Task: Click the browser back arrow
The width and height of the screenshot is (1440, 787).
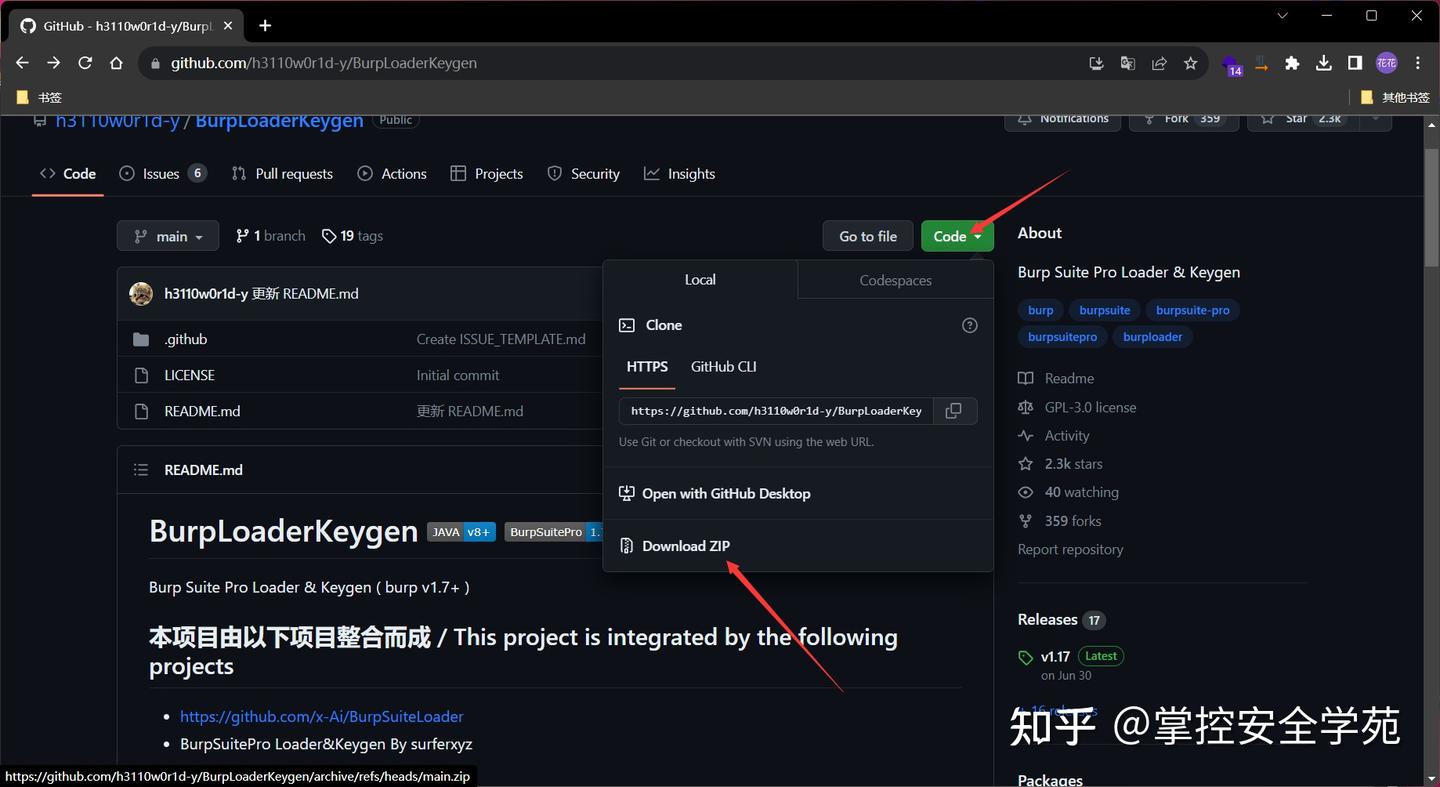Action: pos(22,63)
